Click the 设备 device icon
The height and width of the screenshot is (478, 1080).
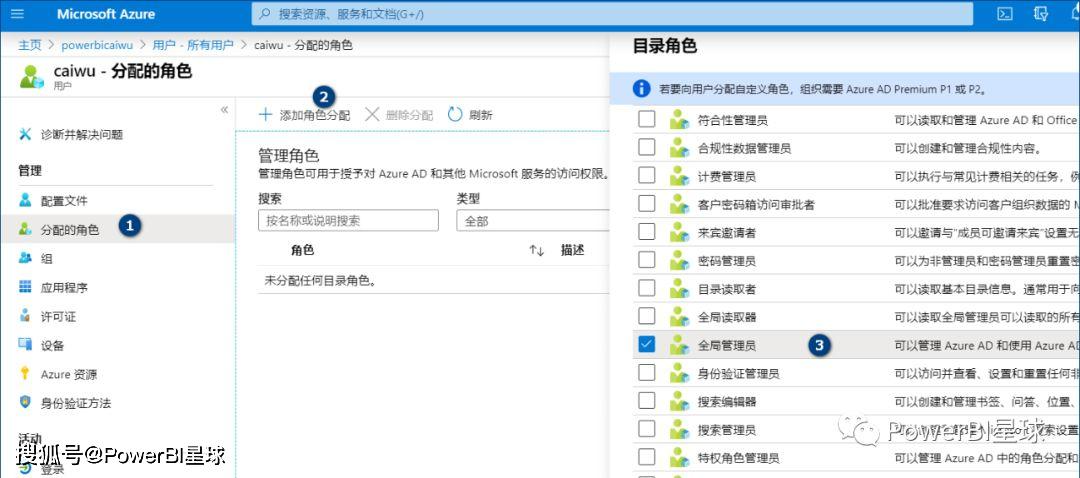coord(25,345)
